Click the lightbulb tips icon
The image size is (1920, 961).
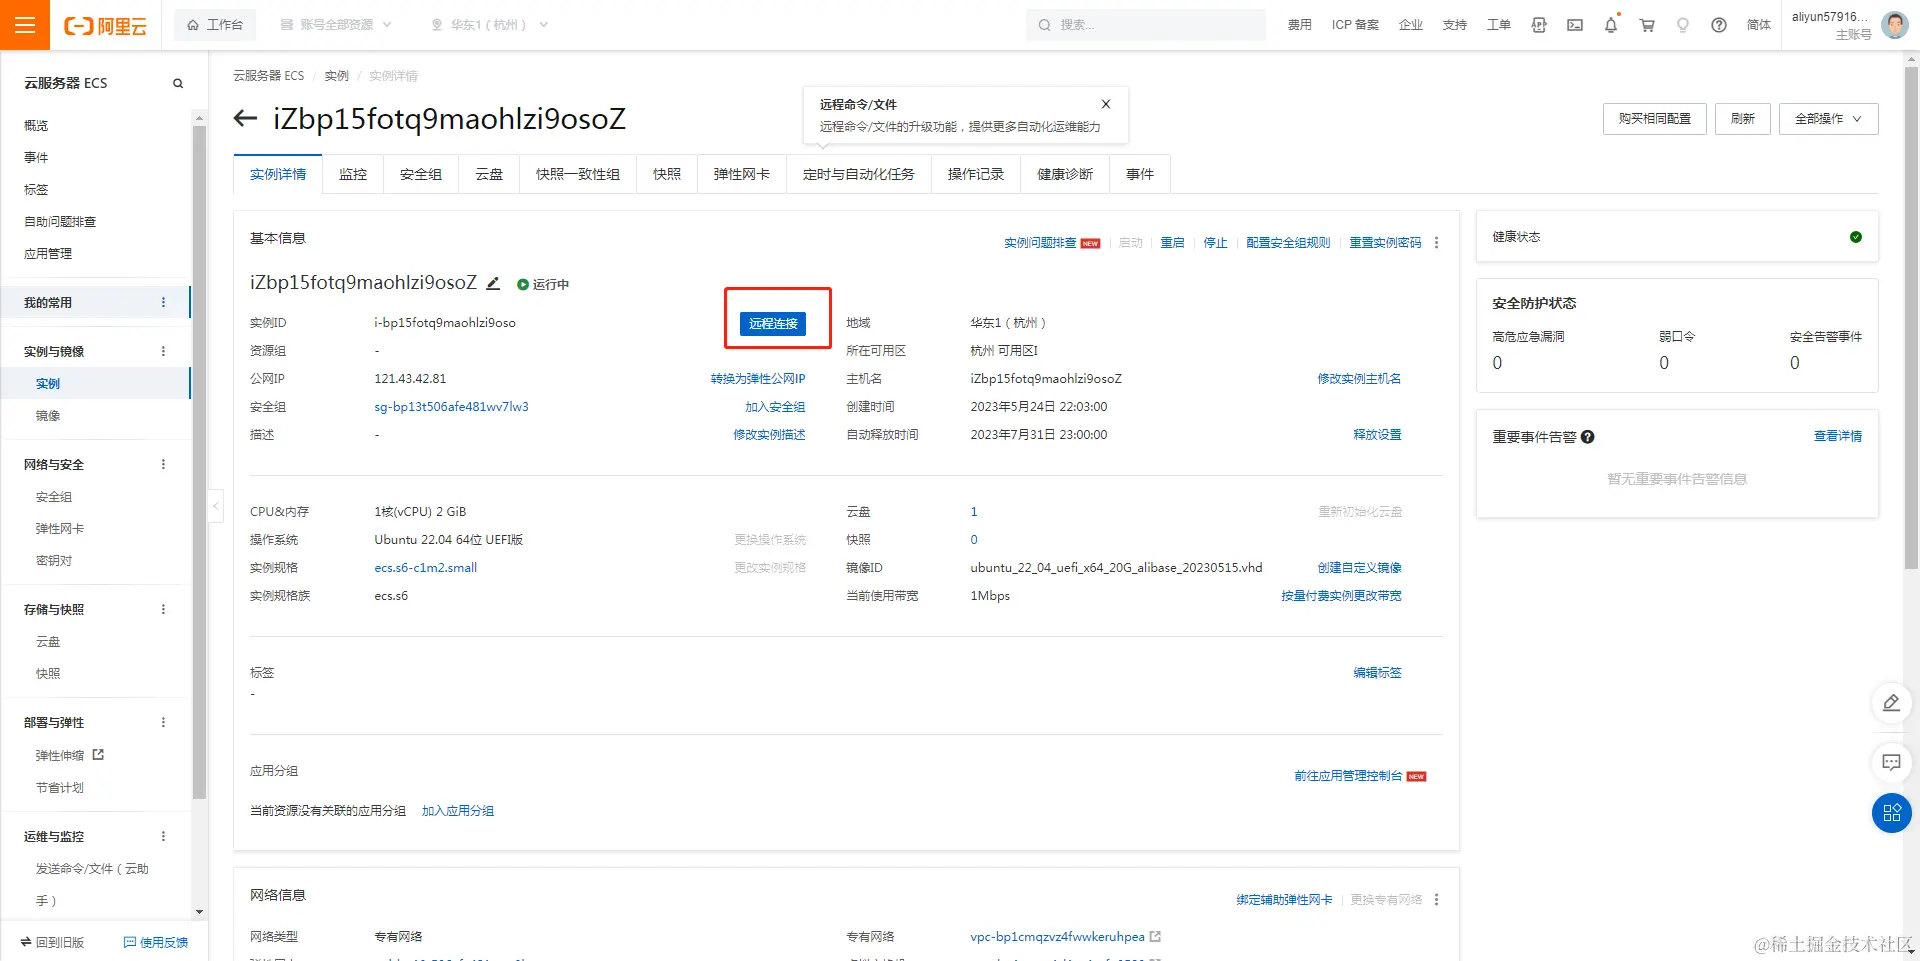coord(1683,25)
